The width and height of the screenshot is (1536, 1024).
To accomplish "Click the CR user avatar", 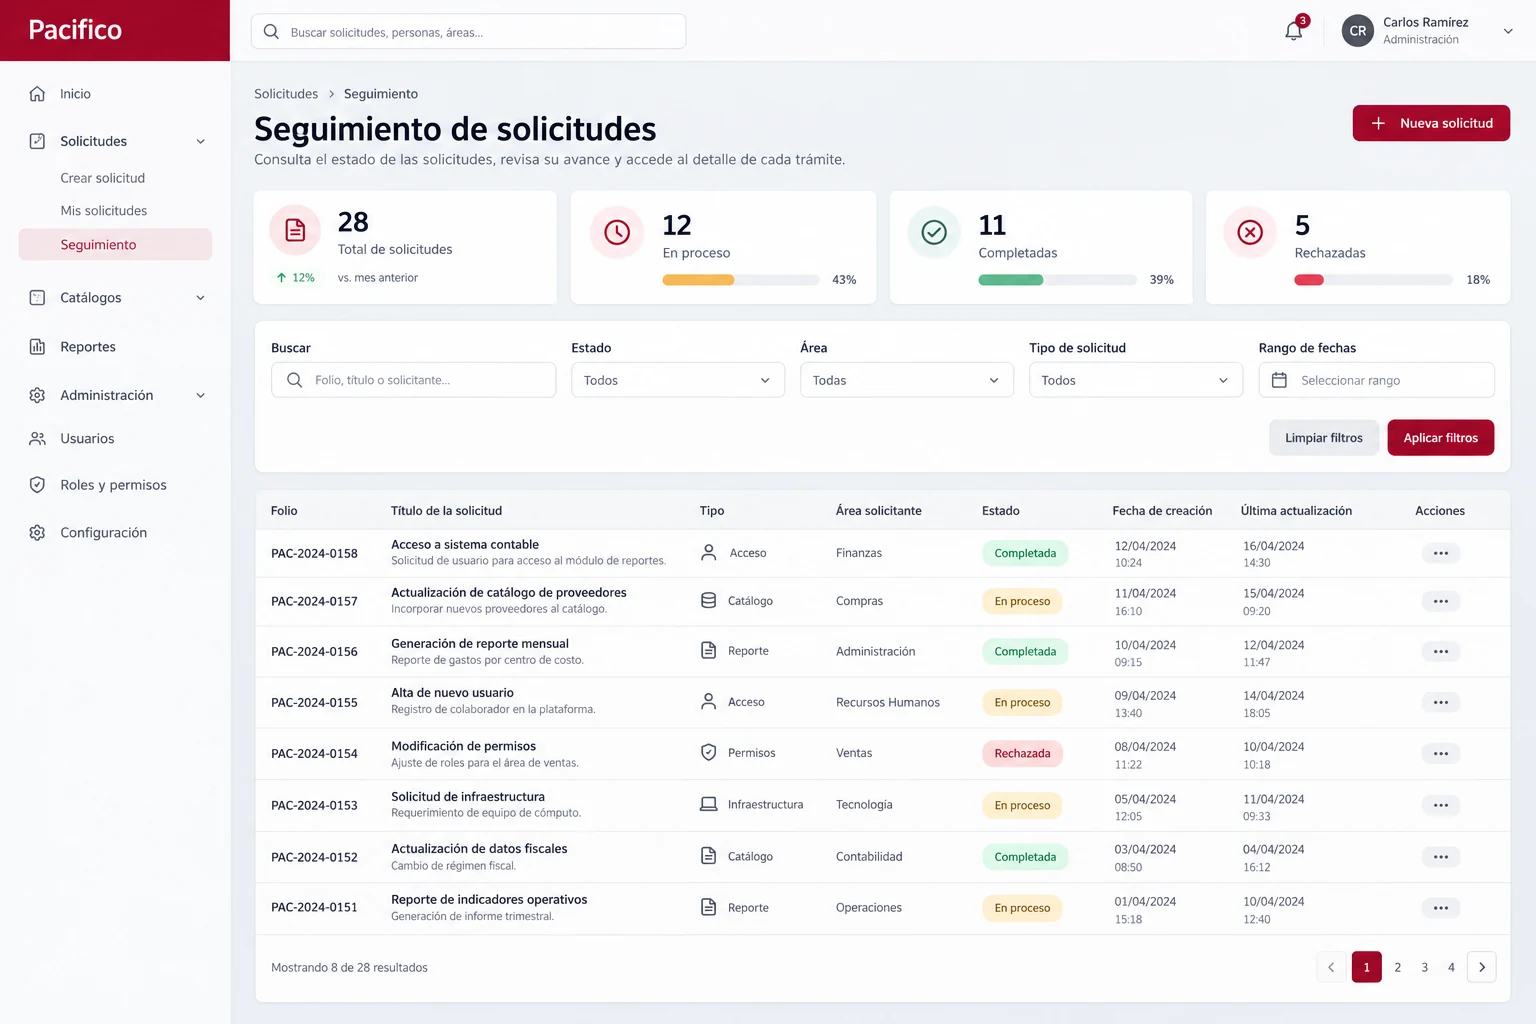I will tap(1357, 31).
